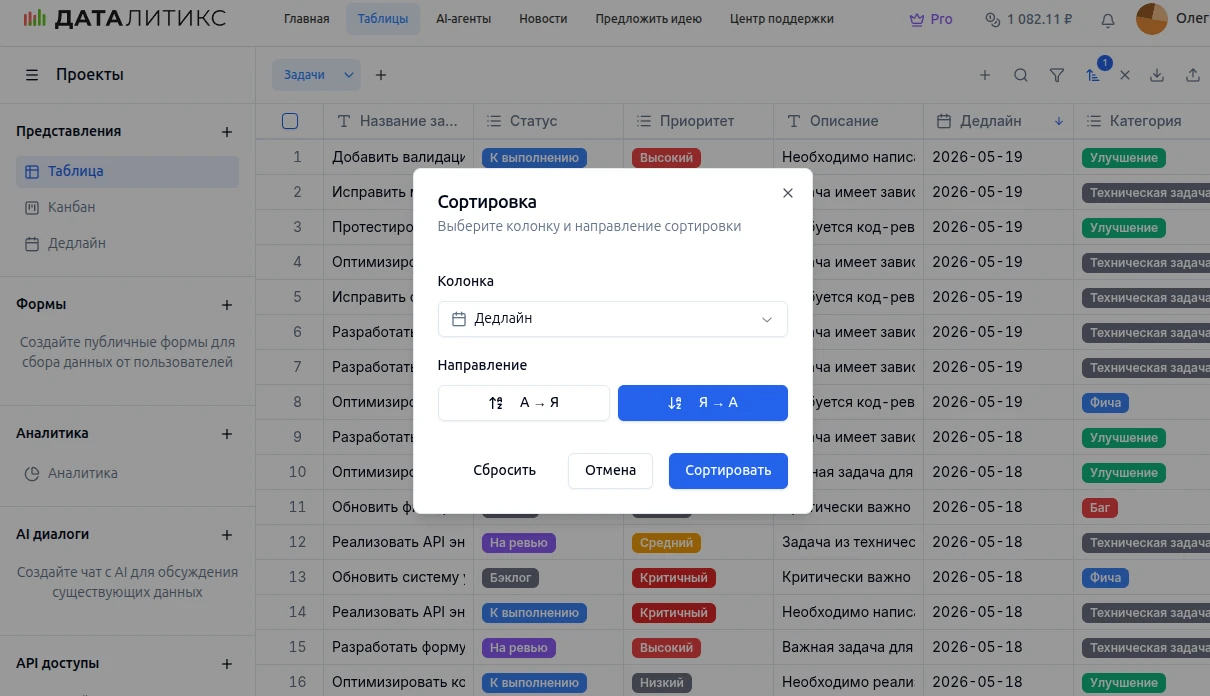
Task: Click the search magnifier icon in toolbar
Action: (1020, 75)
